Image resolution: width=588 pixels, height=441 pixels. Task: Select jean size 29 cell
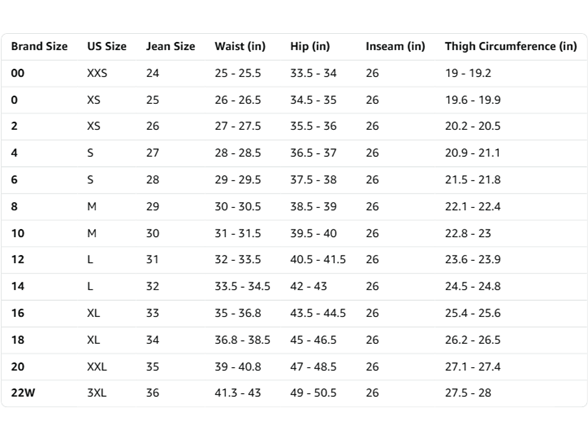click(153, 206)
